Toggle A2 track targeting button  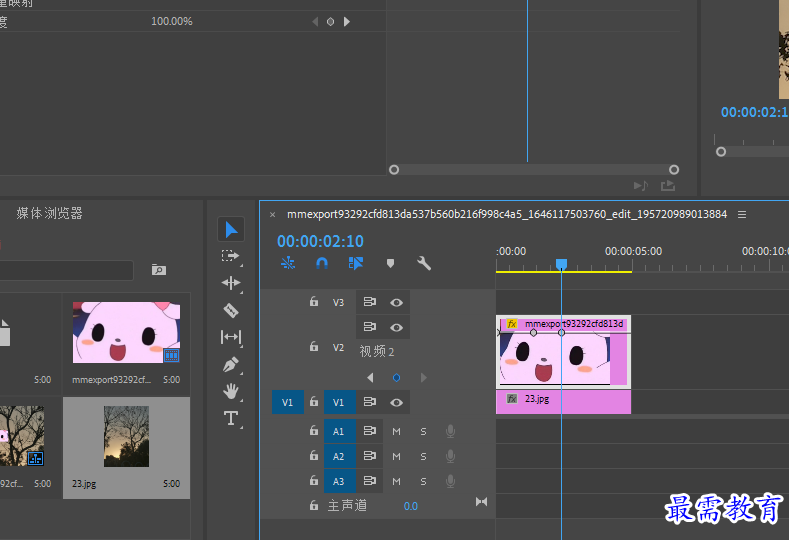click(x=340, y=456)
